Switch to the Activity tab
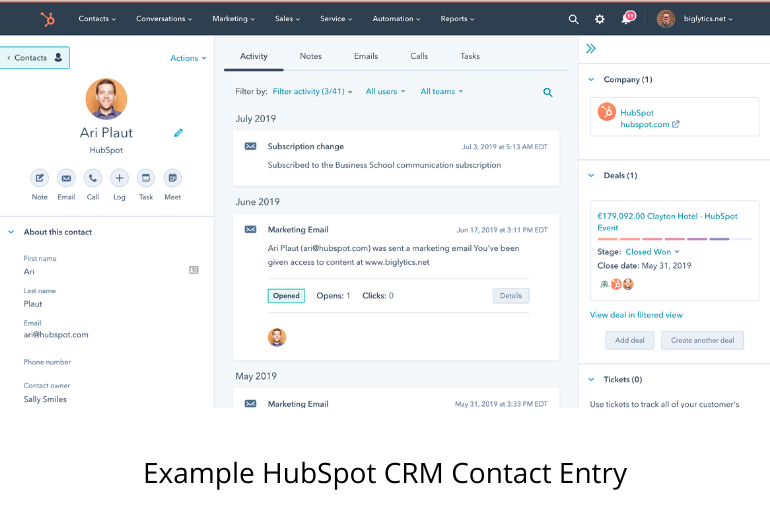The height and width of the screenshot is (506, 770). [x=253, y=56]
